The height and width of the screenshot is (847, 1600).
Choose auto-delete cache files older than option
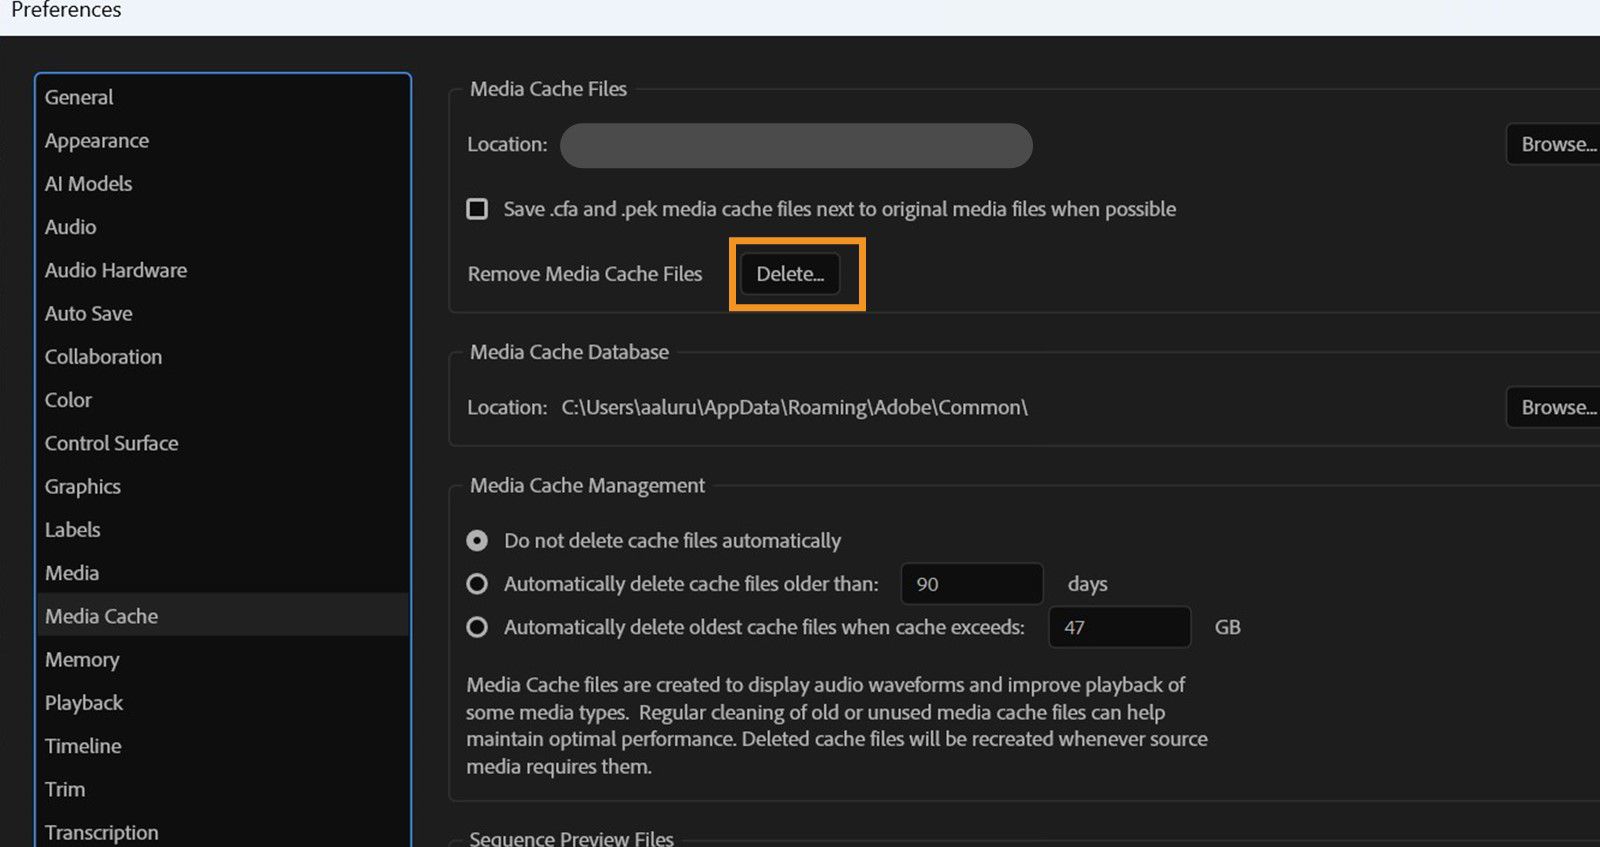coord(477,584)
